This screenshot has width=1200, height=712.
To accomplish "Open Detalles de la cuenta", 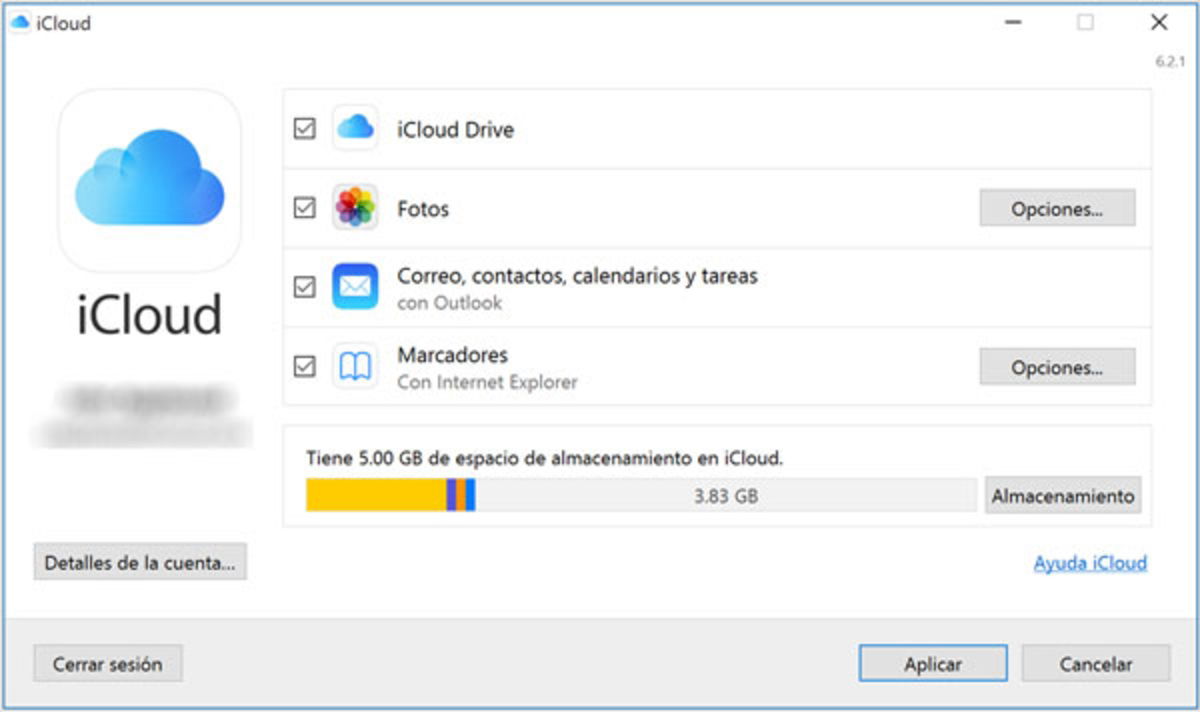I will coord(140,563).
